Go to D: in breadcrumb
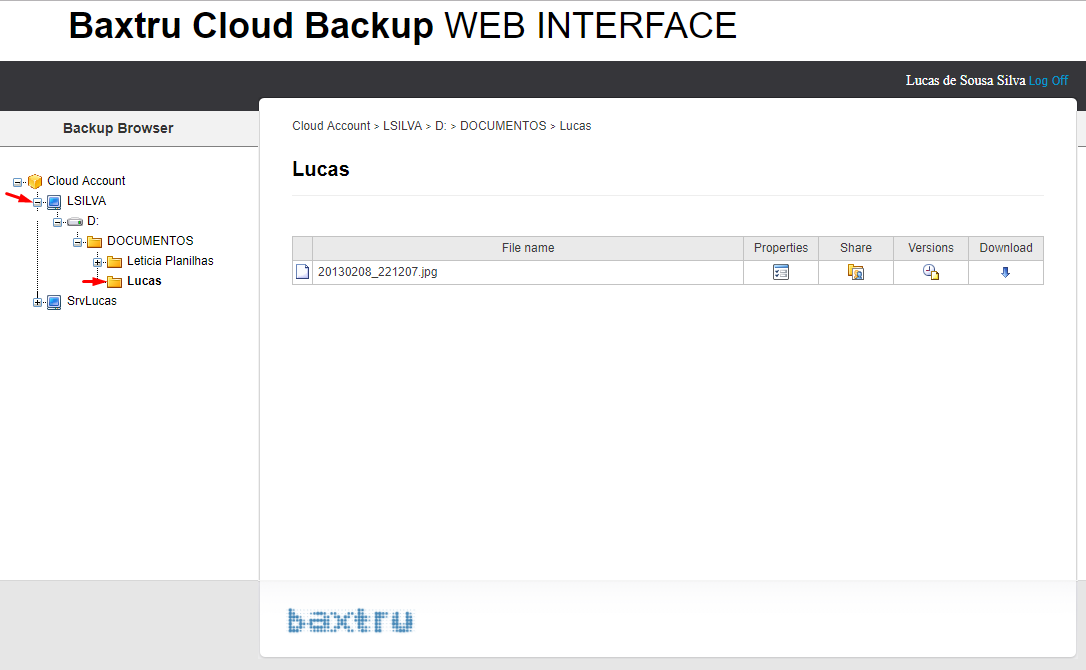The width and height of the screenshot is (1086, 670). (x=440, y=125)
